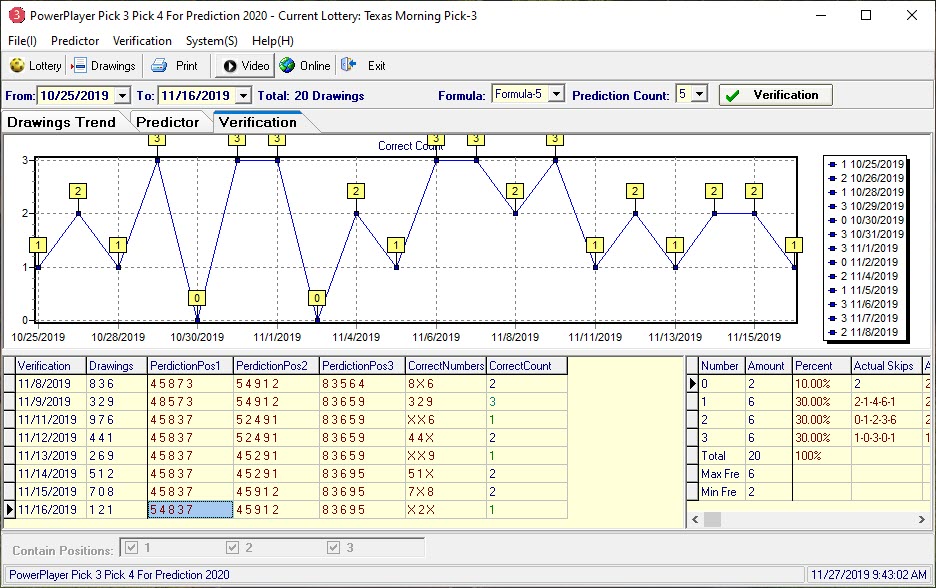The height and width of the screenshot is (588, 936).
Task: Open the Prediction Count dropdown
Action: pos(700,94)
